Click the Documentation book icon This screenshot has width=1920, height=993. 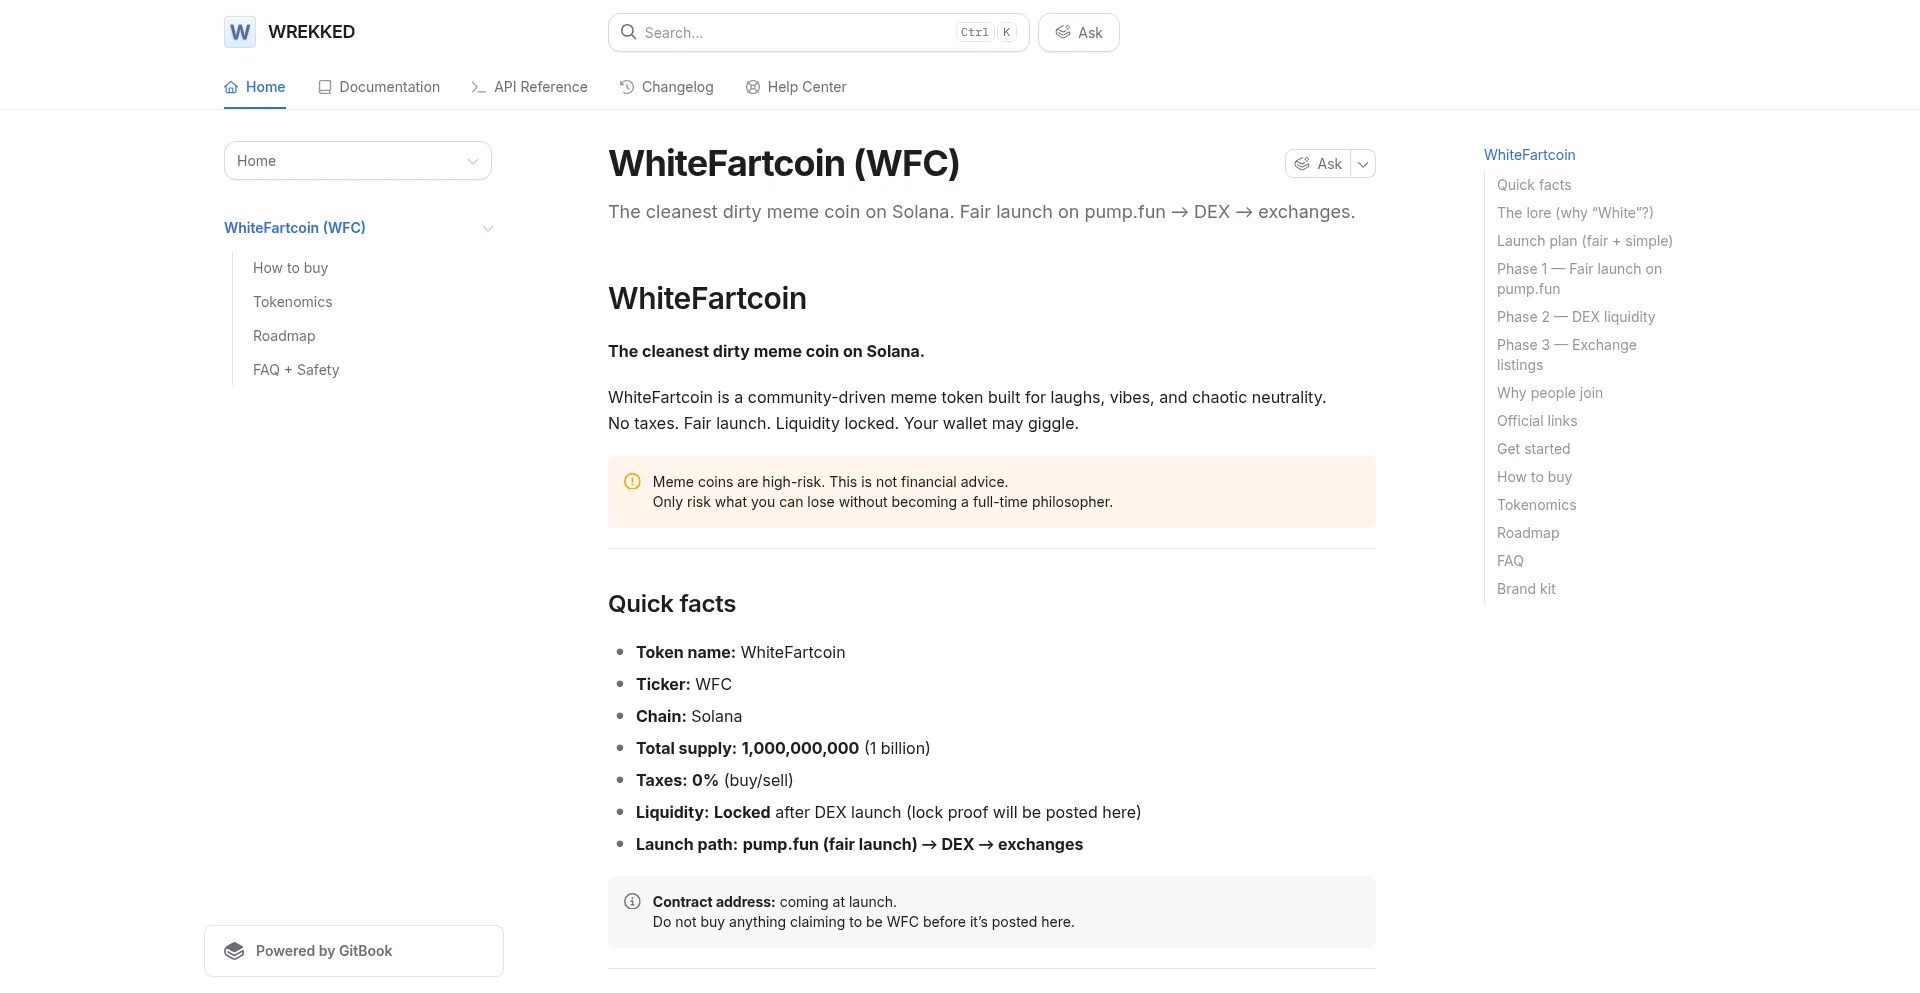(x=324, y=87)
